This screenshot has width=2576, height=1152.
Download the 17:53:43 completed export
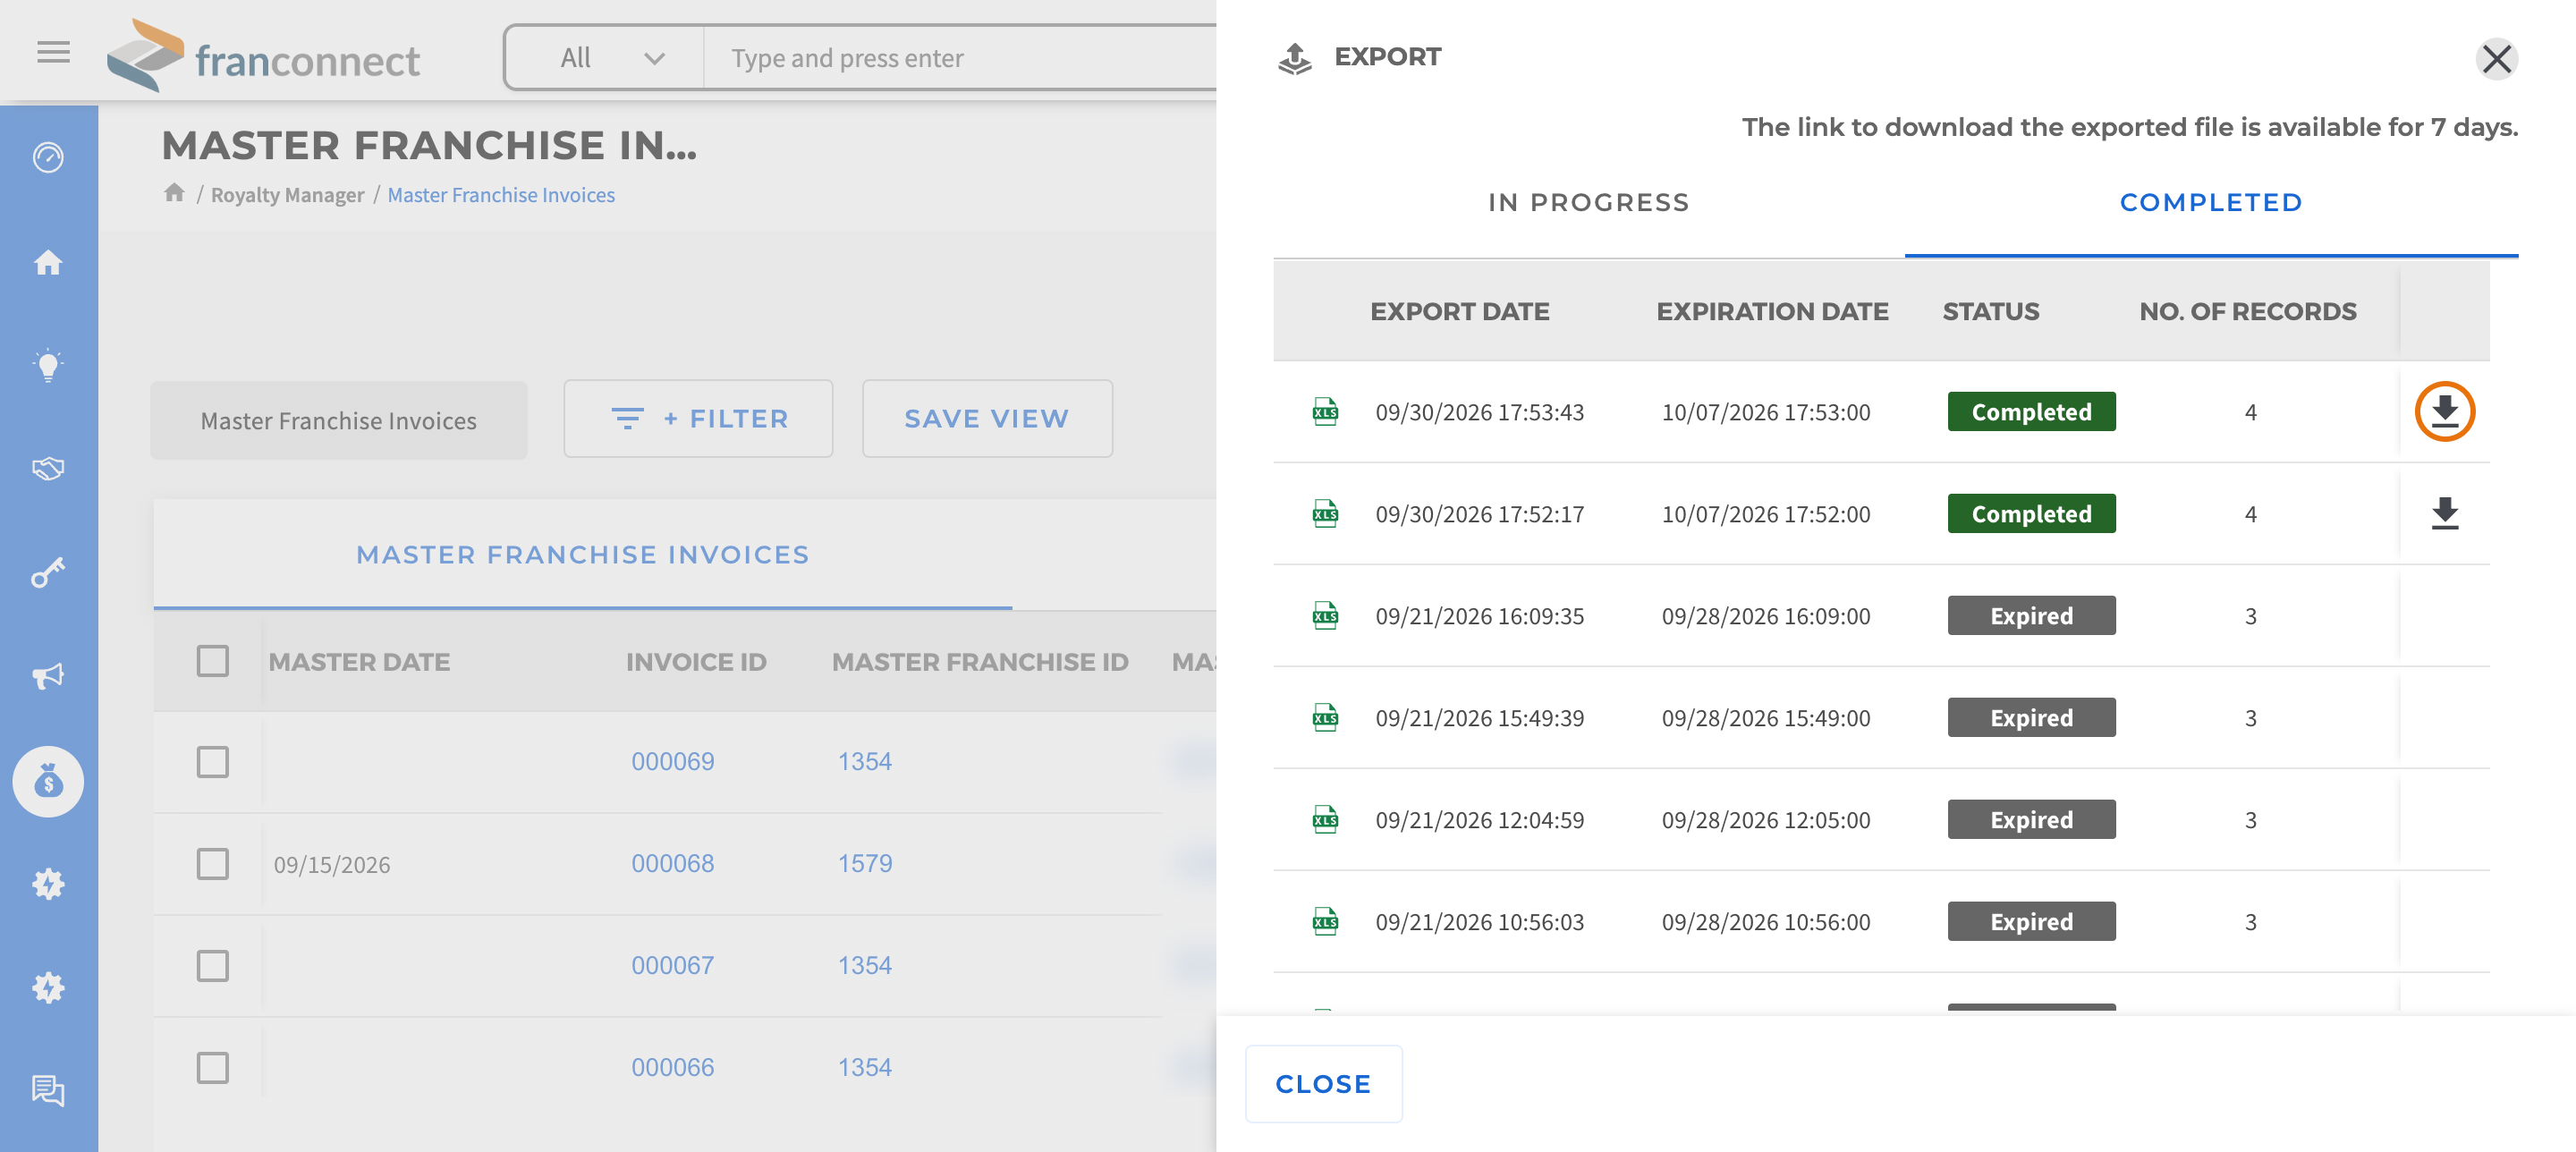coord(2444,411)
